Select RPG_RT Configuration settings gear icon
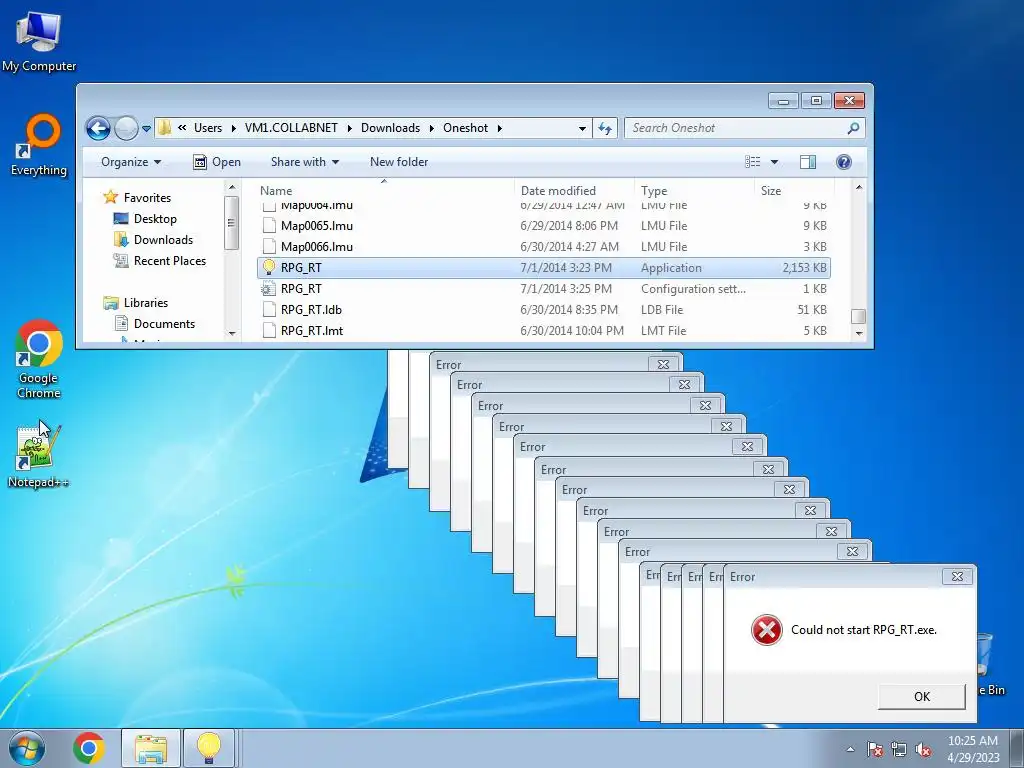The image size is (1024, 768). pos(268,289)
